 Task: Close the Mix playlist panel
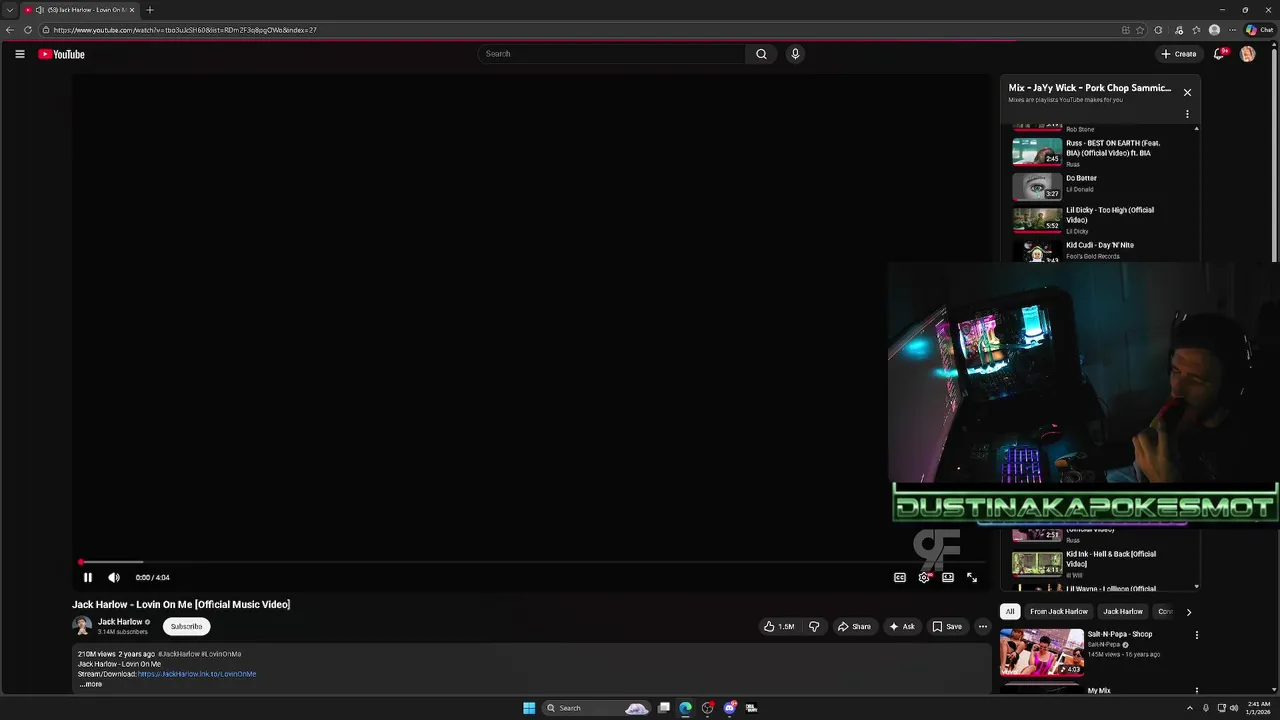(x=1187, y=92)
